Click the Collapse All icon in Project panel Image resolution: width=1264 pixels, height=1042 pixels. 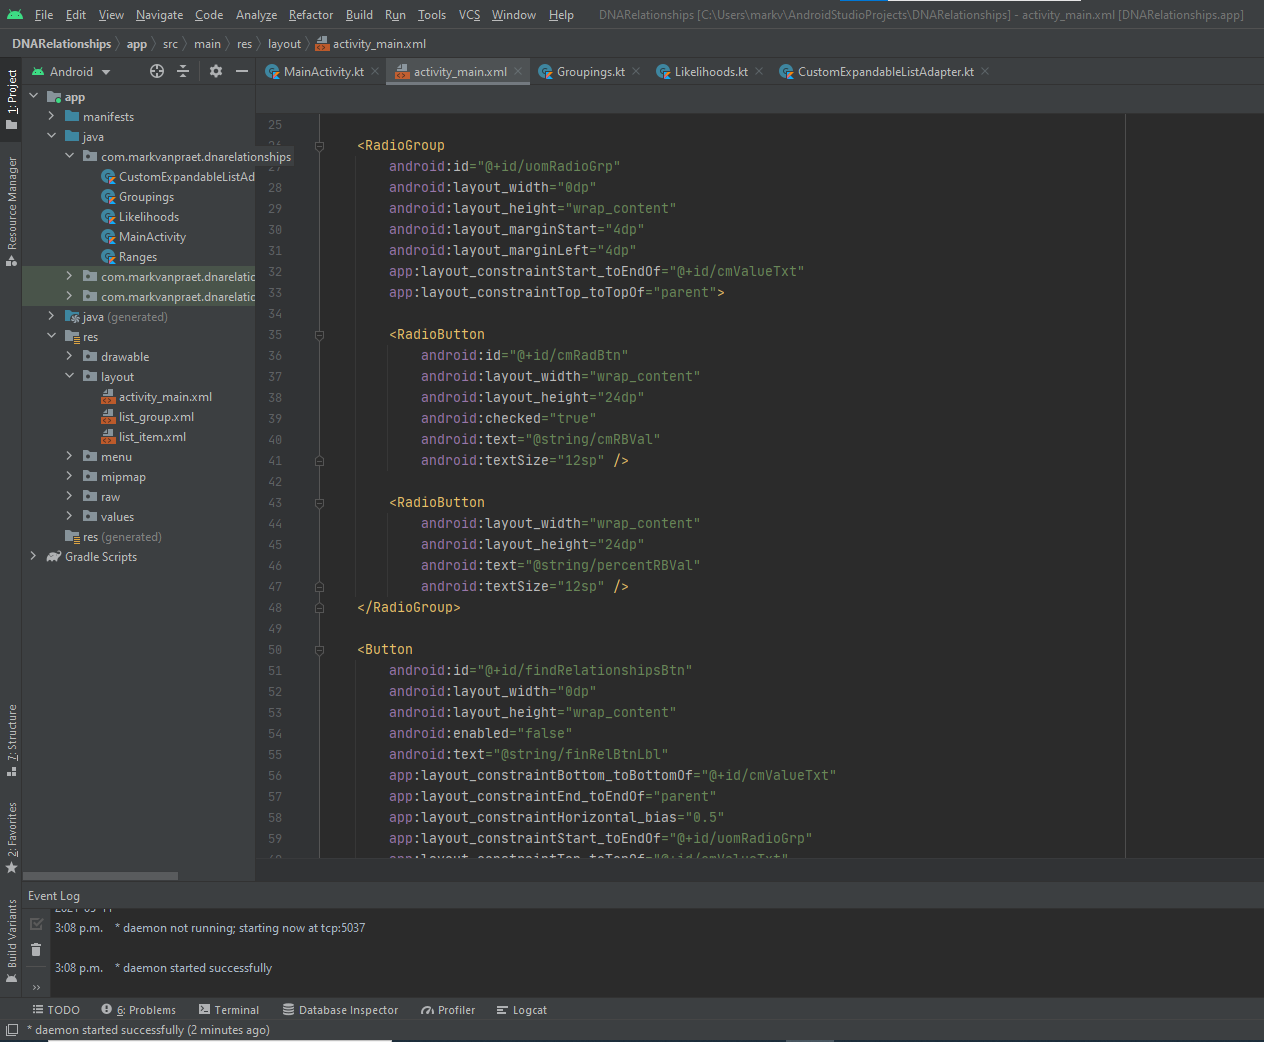coord(183,71)
